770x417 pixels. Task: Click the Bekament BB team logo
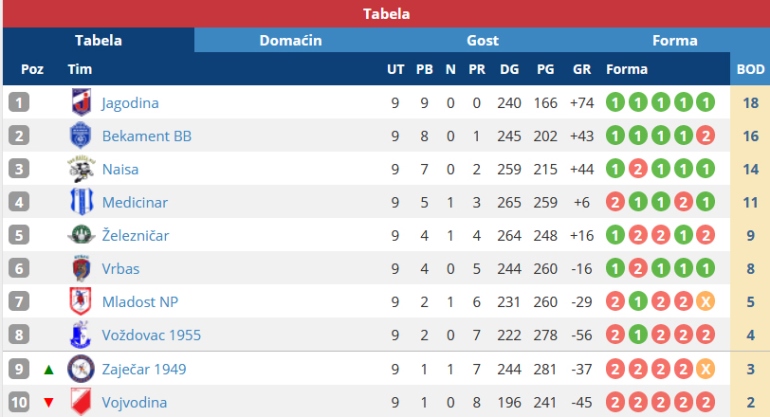[x=80, y=135]
